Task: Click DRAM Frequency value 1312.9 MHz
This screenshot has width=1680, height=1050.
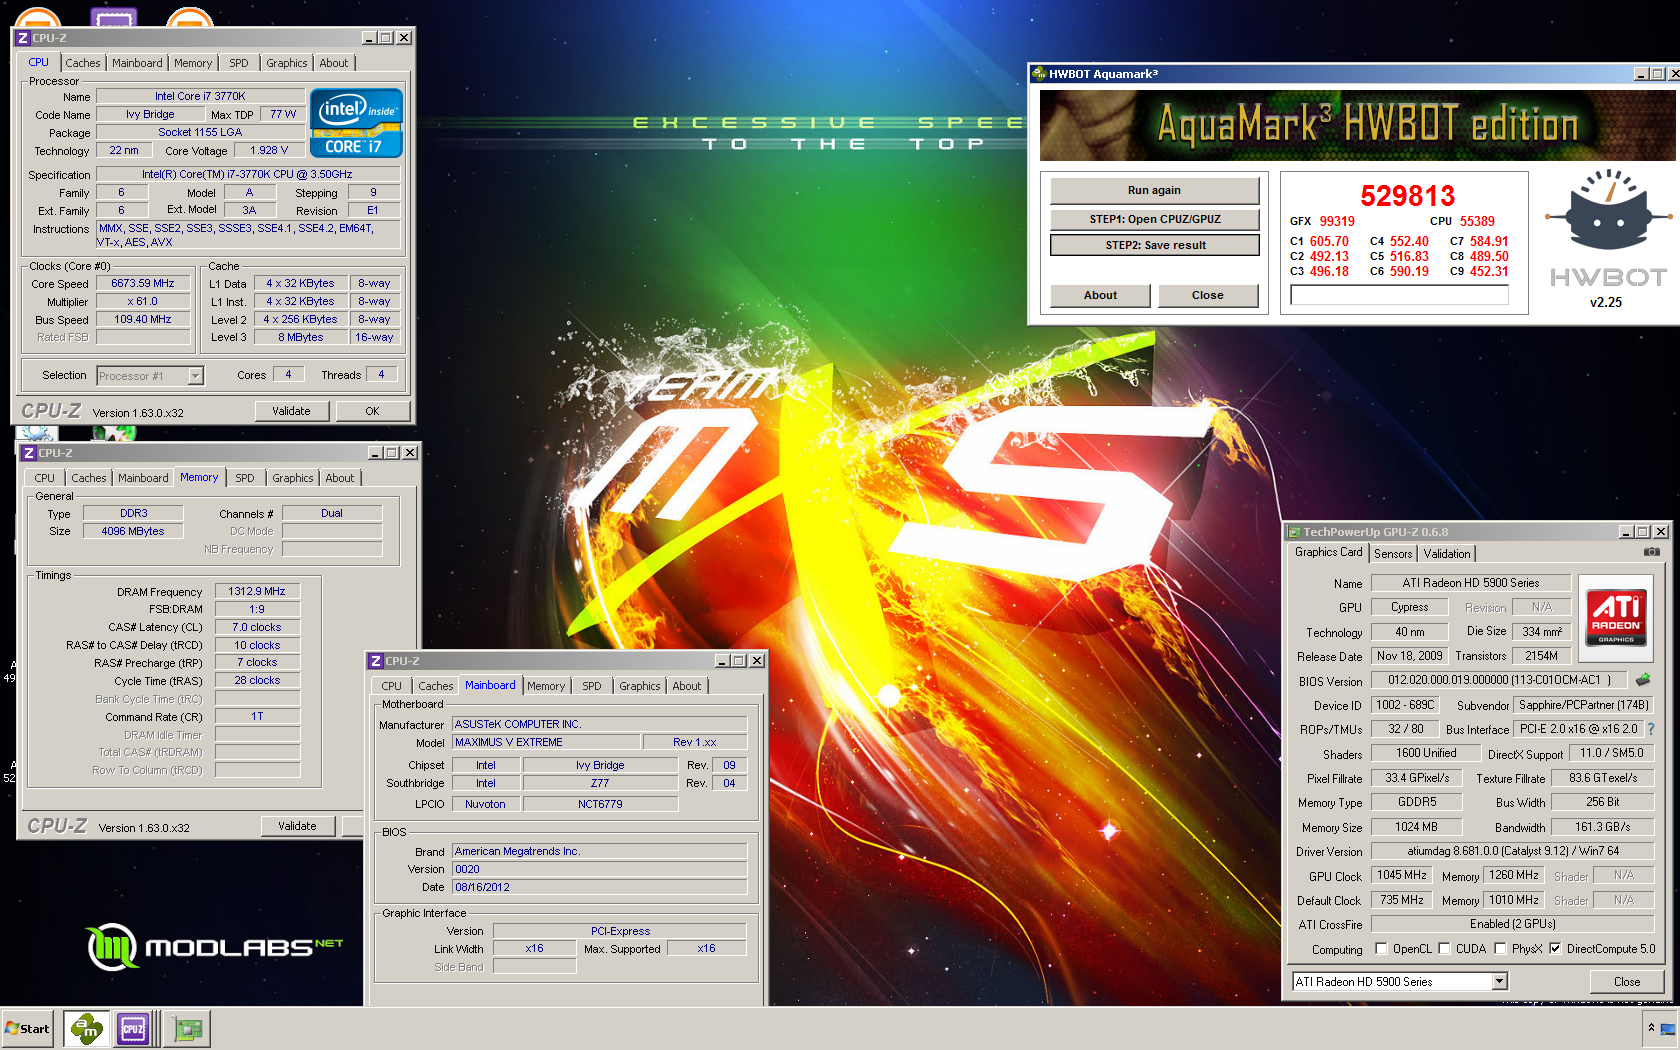Action: (x=257, y=592)
